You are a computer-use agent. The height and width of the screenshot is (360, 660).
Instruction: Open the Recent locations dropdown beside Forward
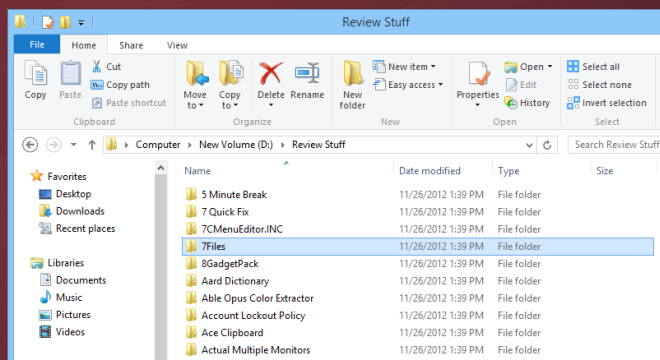click(73, 145)
